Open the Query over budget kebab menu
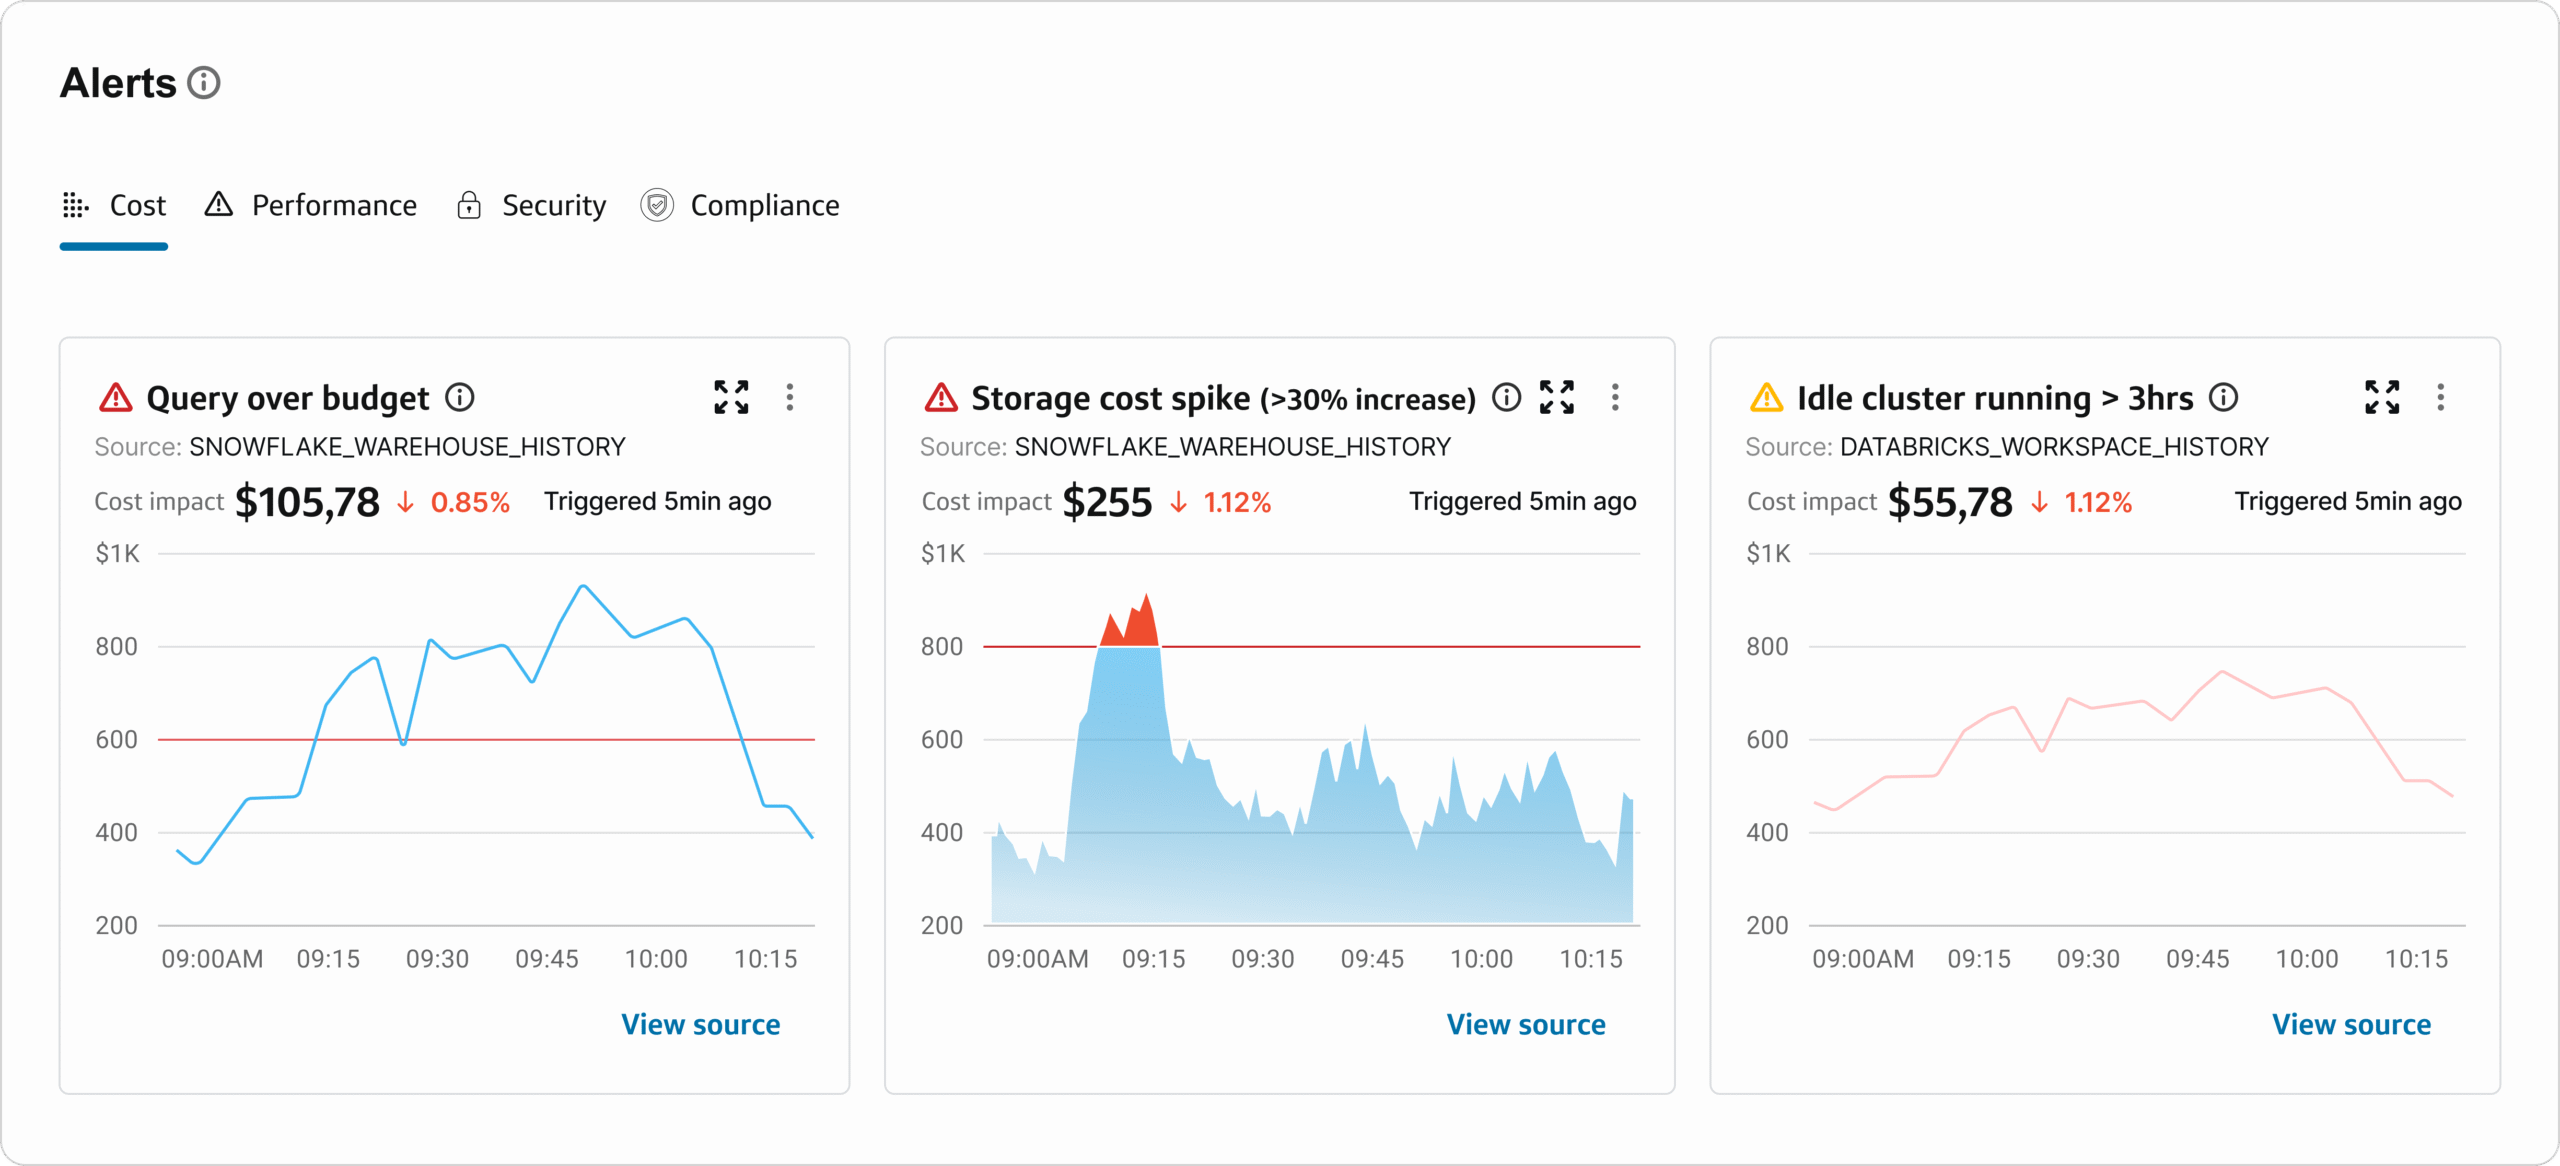 [x=790, y=397]
